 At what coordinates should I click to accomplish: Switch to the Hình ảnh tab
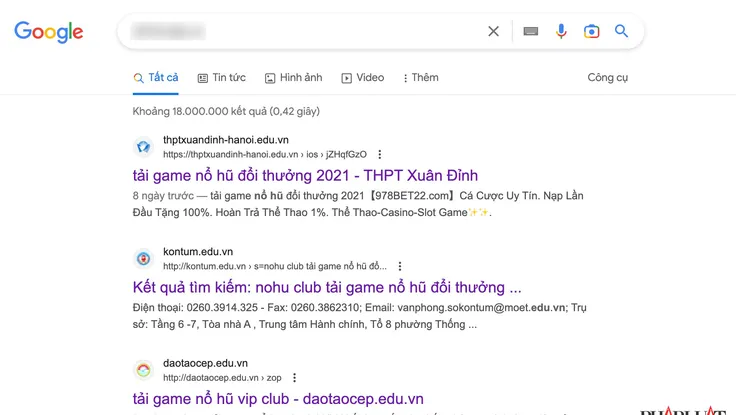point(294,78)
